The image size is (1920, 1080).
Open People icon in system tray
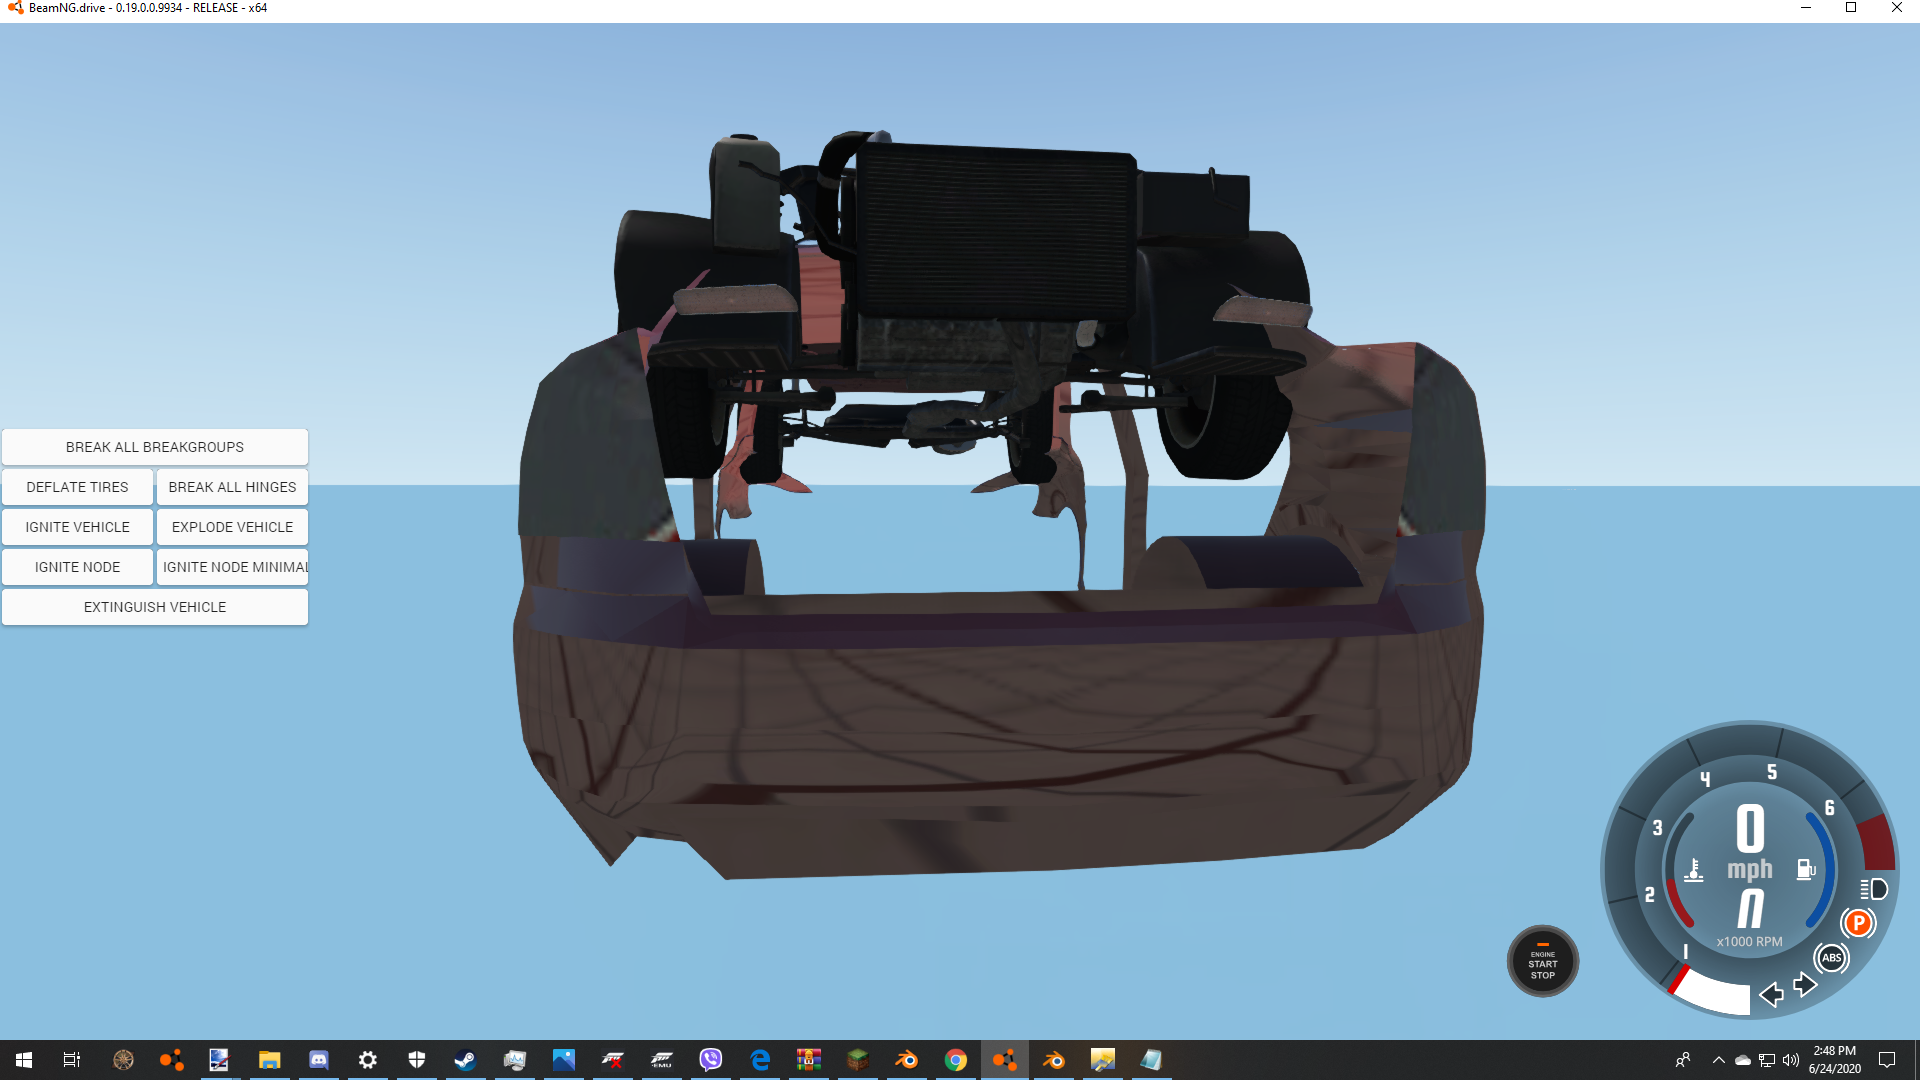pos(1683,1060)
